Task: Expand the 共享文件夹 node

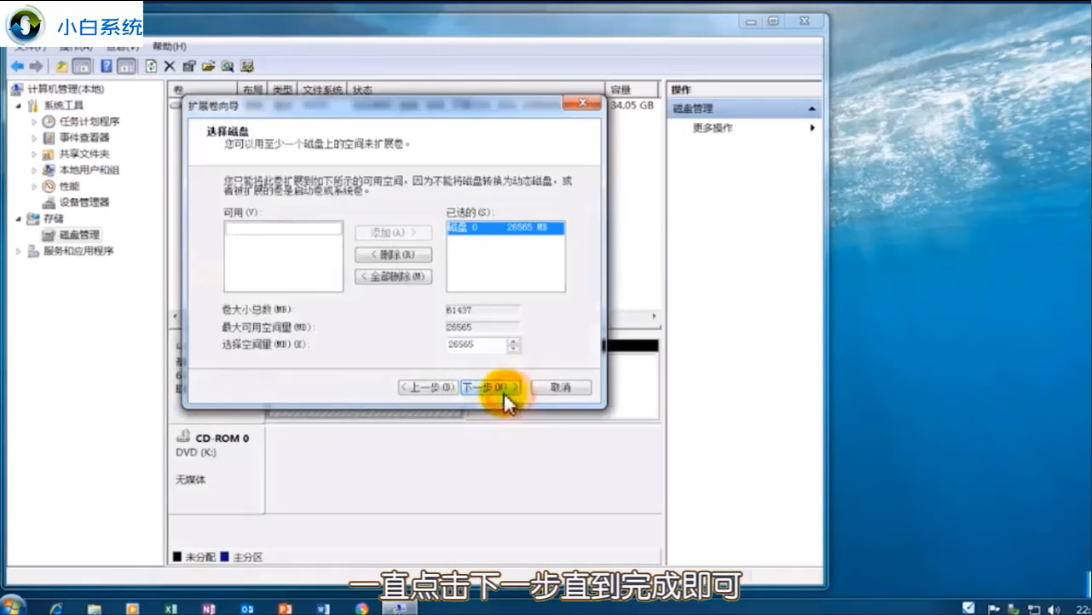Action: tap(33, 154)
